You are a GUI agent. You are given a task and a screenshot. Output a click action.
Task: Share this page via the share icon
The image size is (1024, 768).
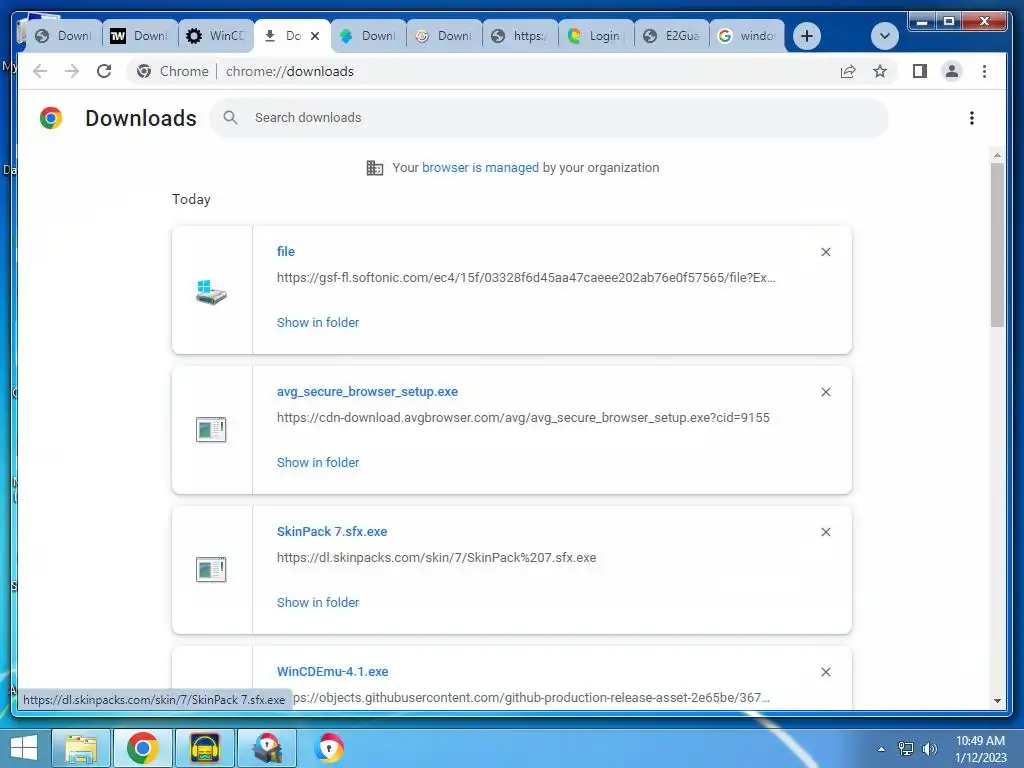[x=848, y=71]
